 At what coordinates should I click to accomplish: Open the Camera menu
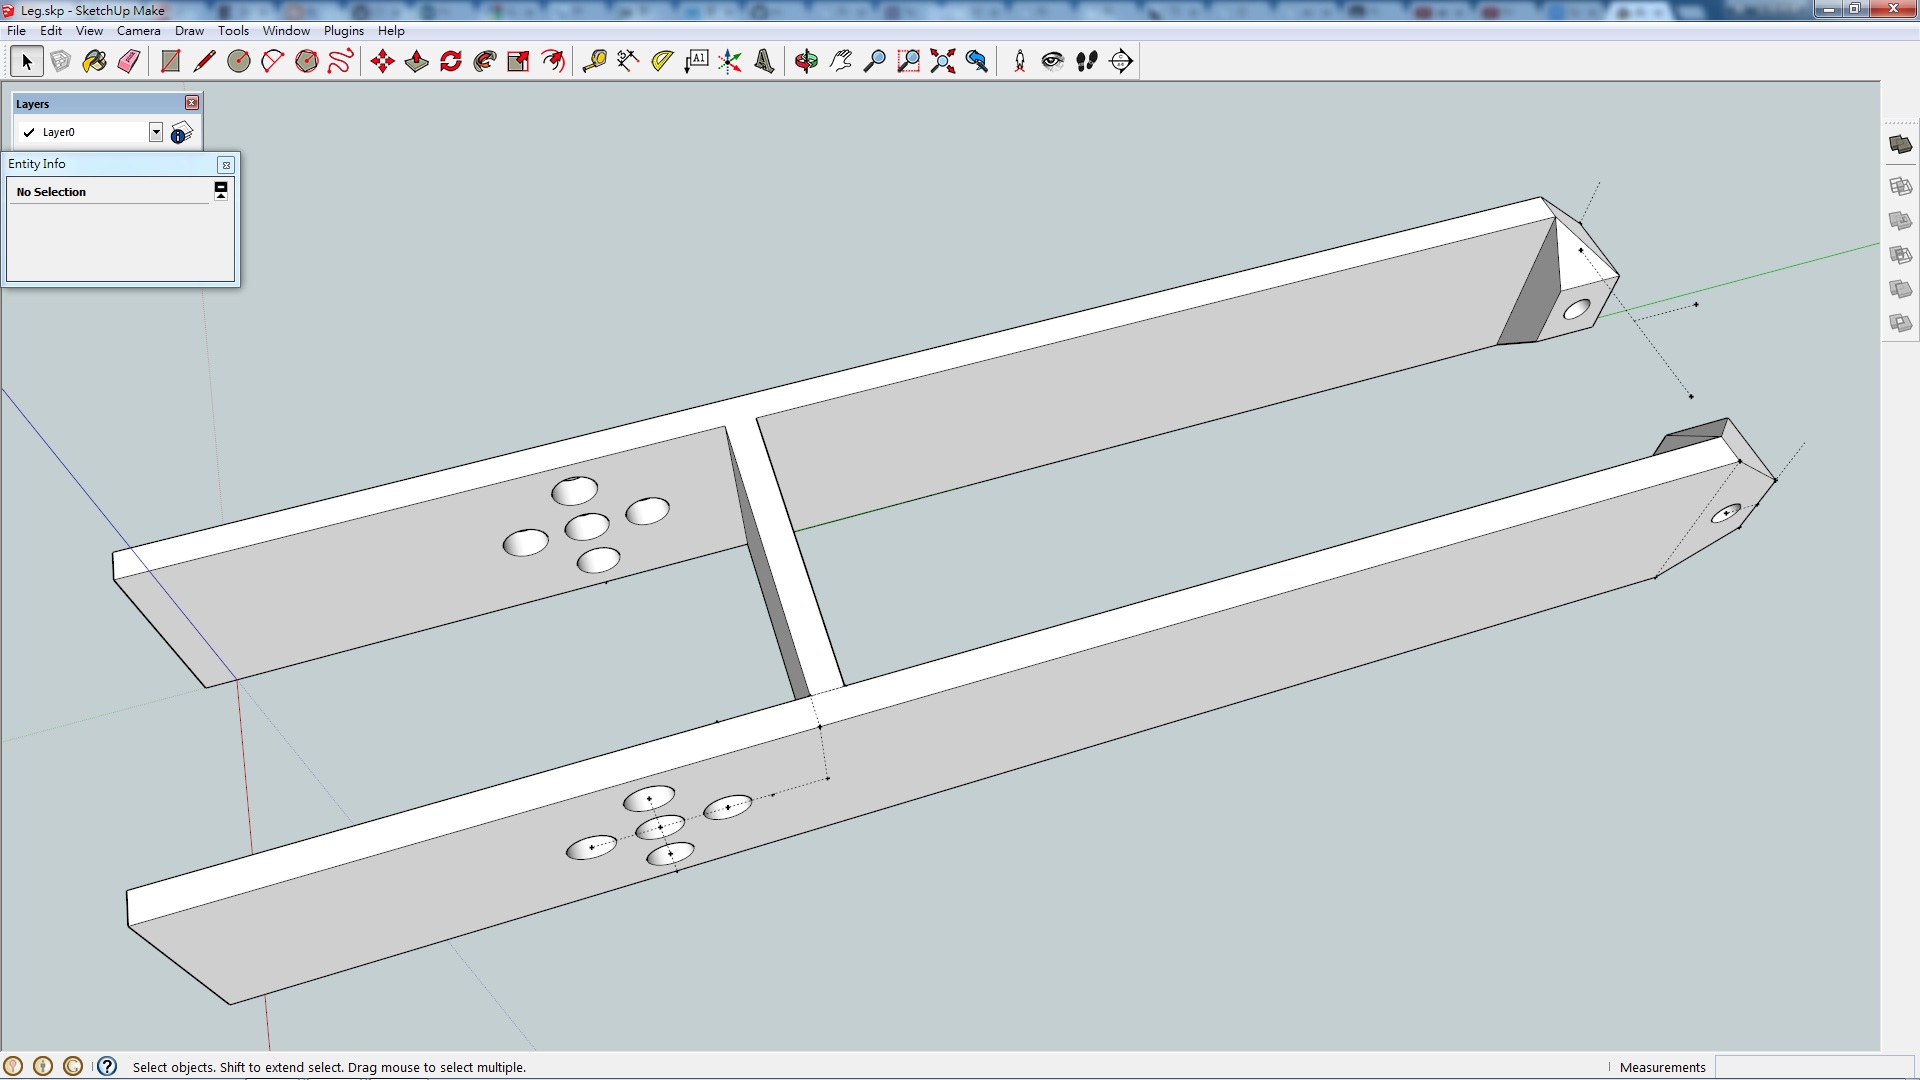138,31
